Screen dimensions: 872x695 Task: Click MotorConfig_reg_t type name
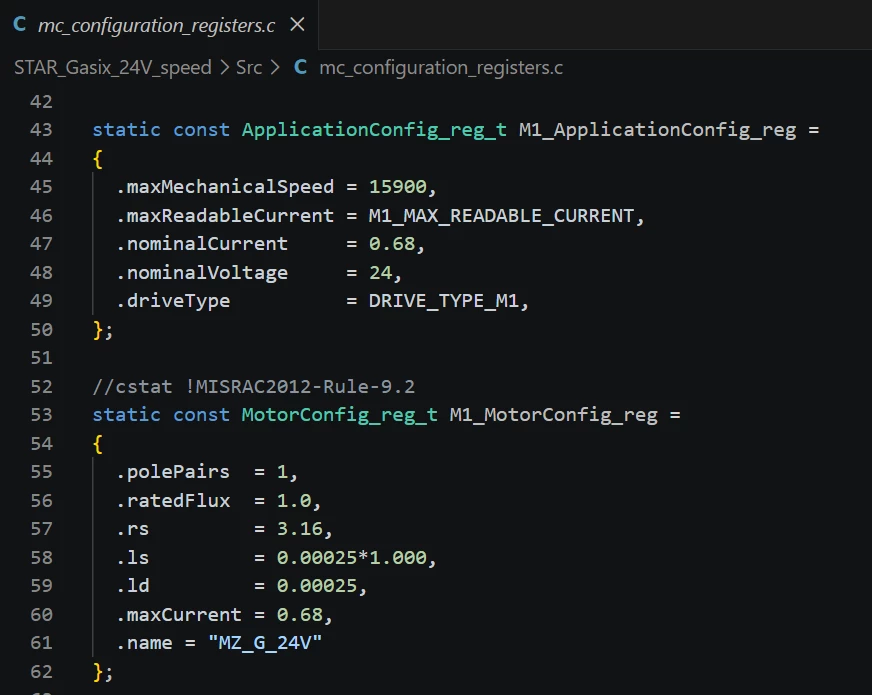click(x=339, y=415)
